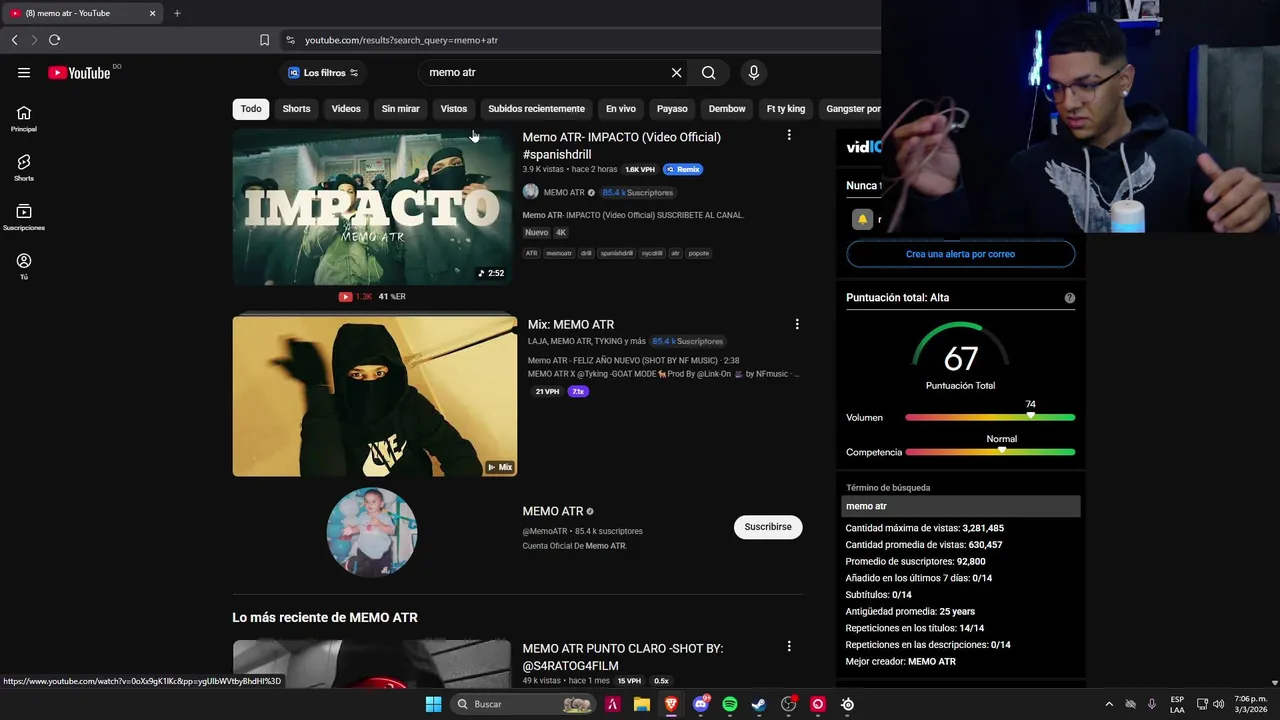This screenshot has width=1280, height=720.
Task: Select the Vistos filter chip
Action: tap(454, 109)
